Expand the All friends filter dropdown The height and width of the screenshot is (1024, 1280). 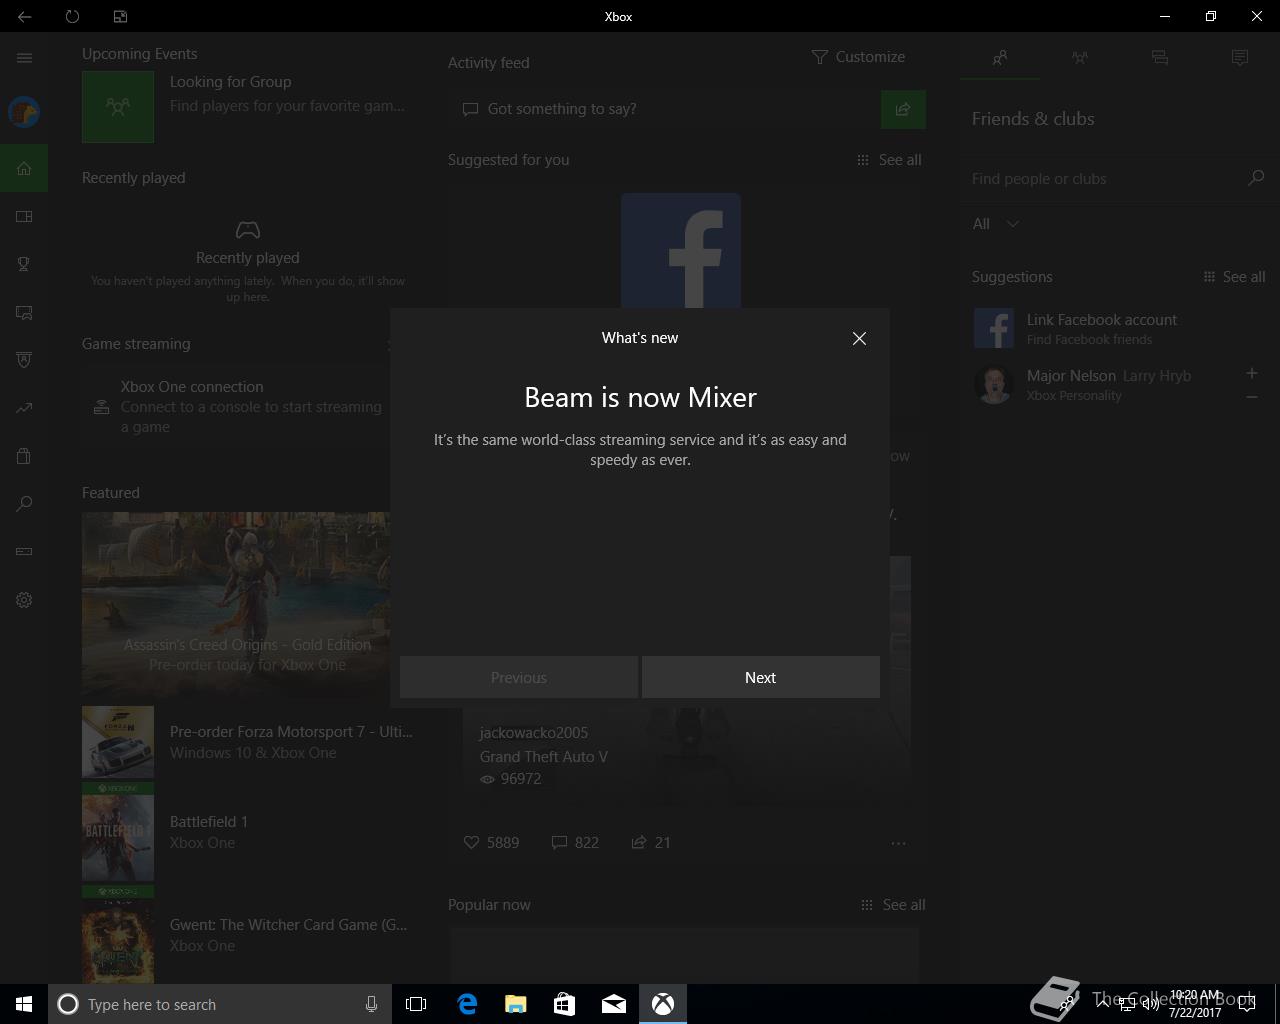tap(996, 224)
